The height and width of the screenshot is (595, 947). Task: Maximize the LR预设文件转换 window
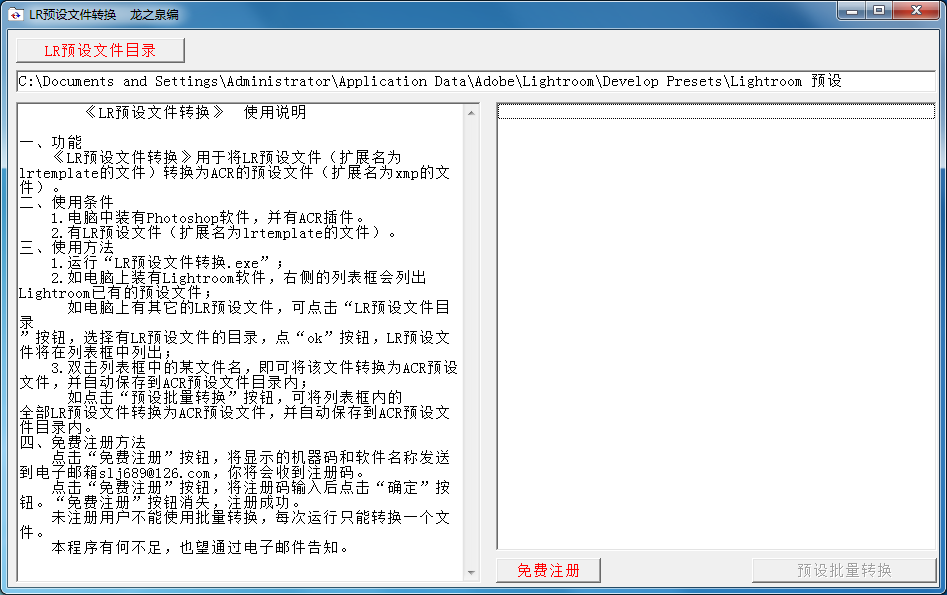(879, 10)
